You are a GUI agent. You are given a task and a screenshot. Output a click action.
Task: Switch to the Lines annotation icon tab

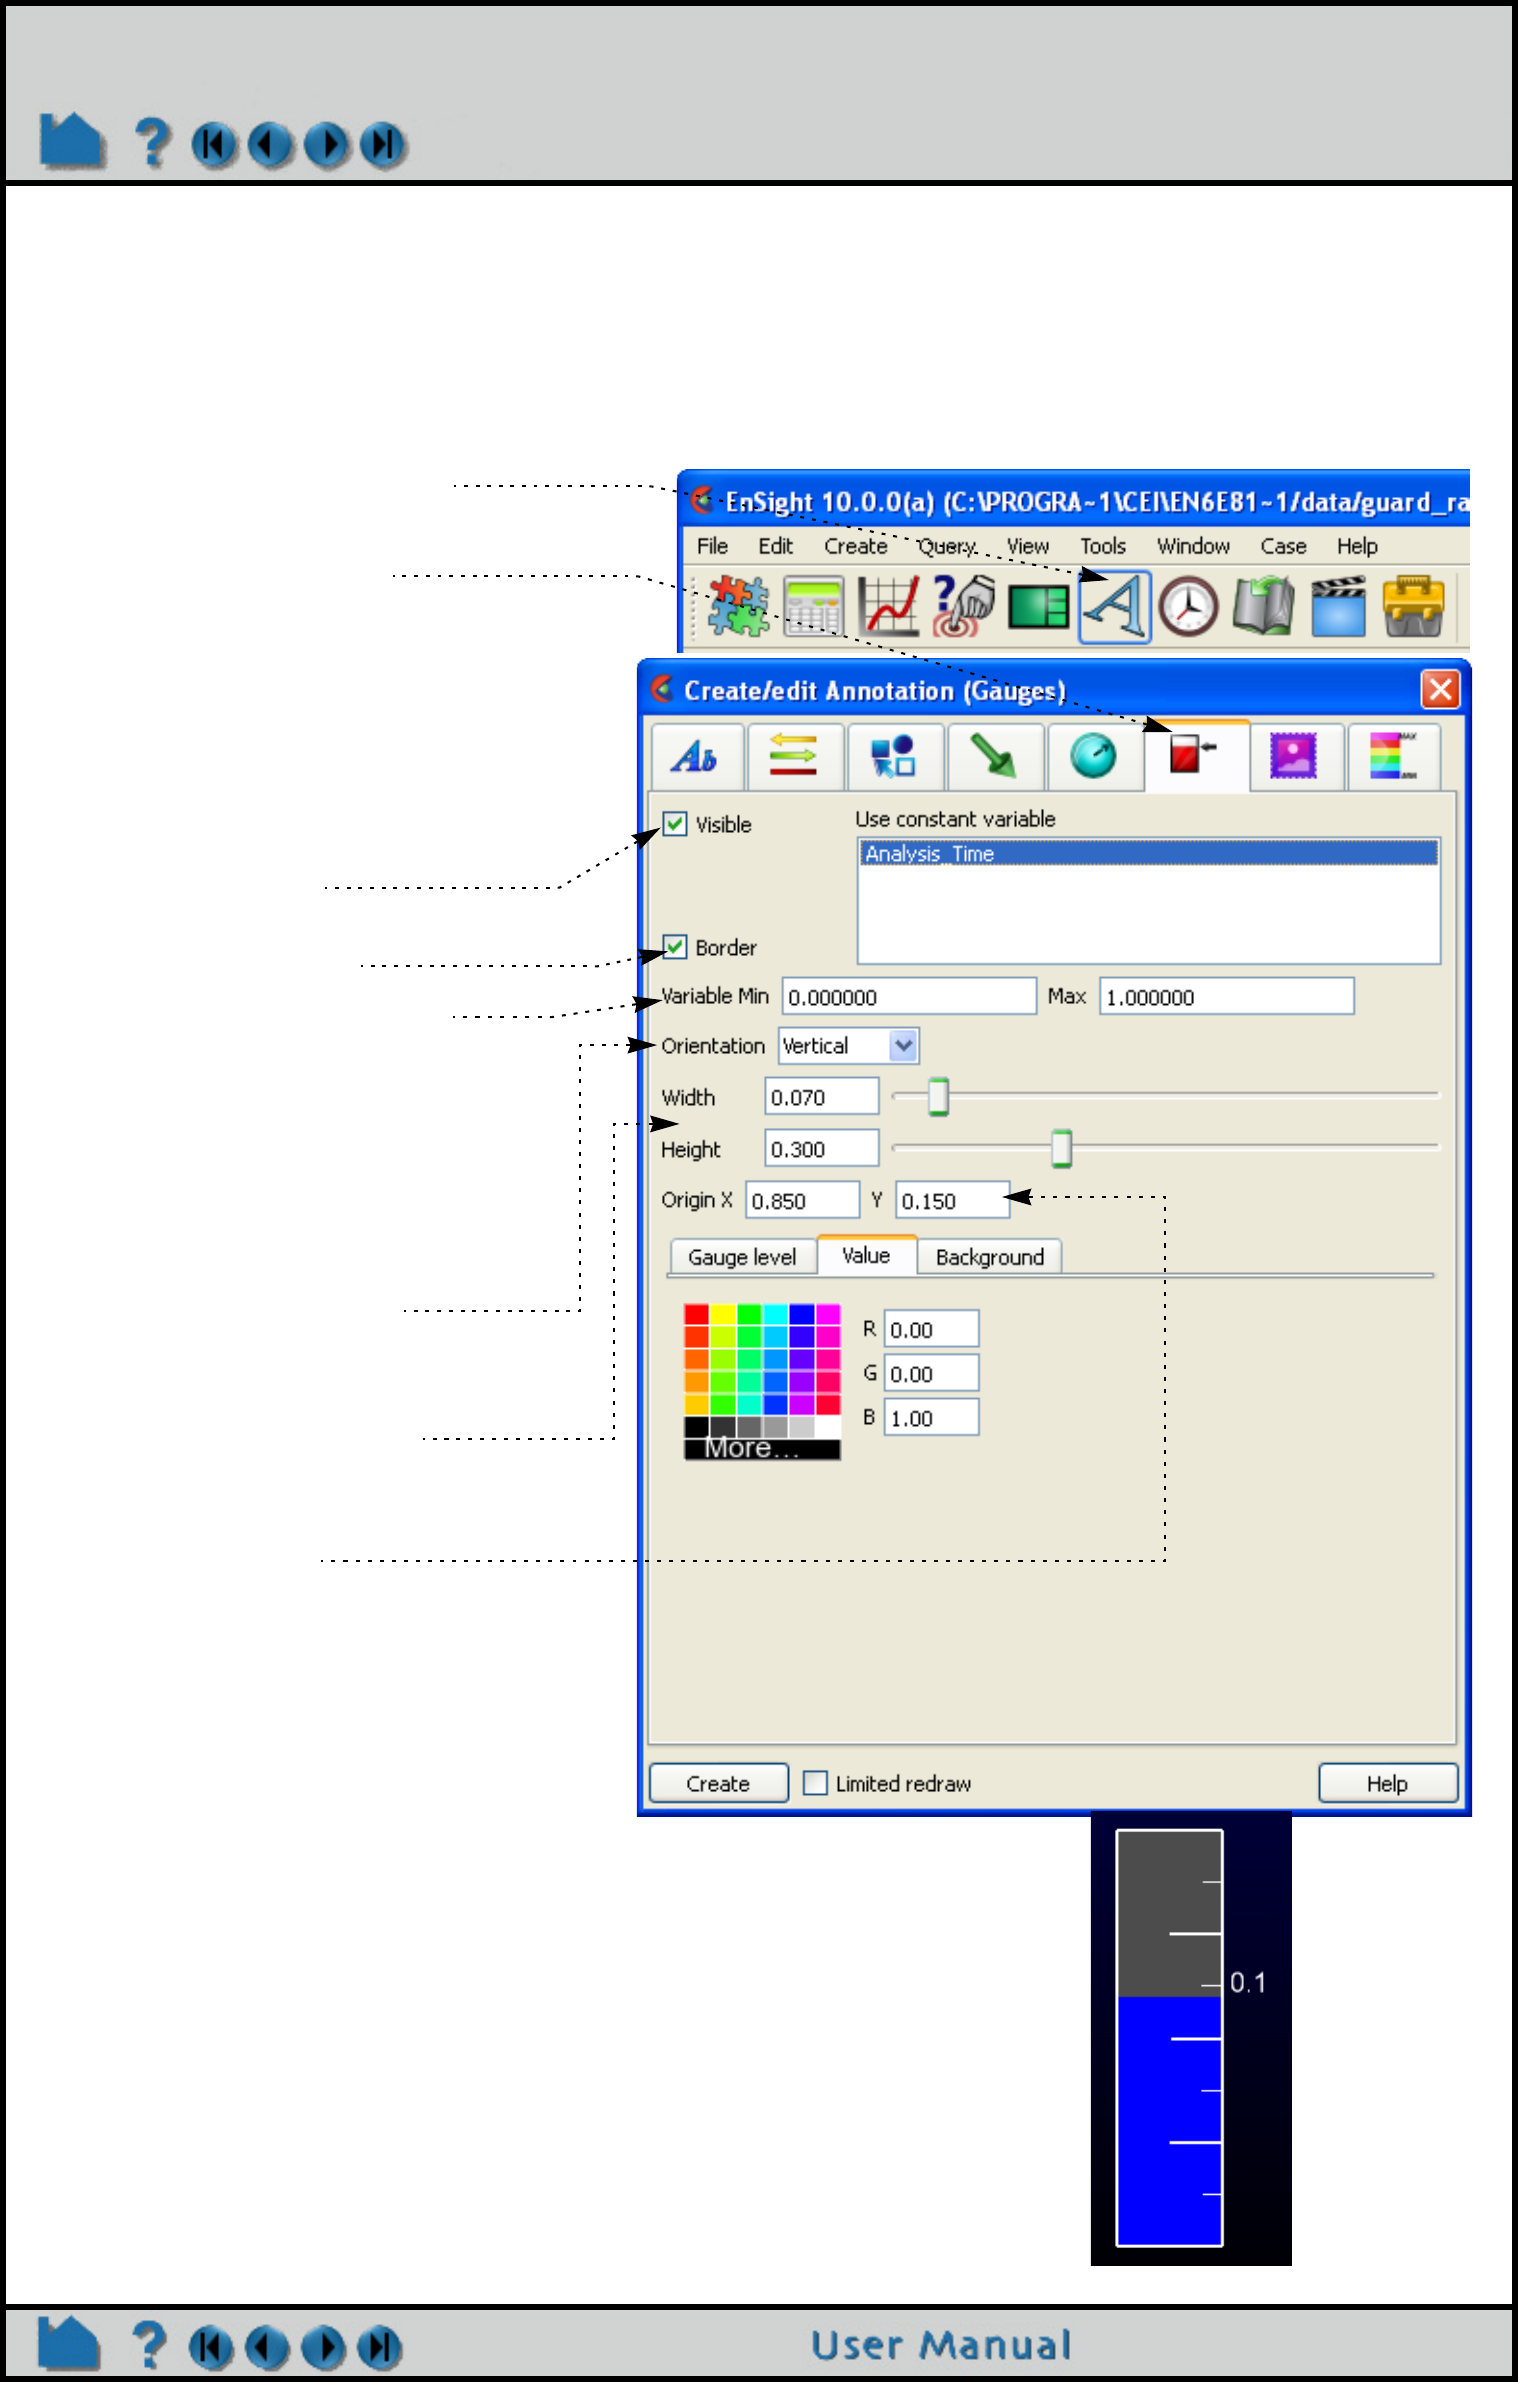coord(794,757)
